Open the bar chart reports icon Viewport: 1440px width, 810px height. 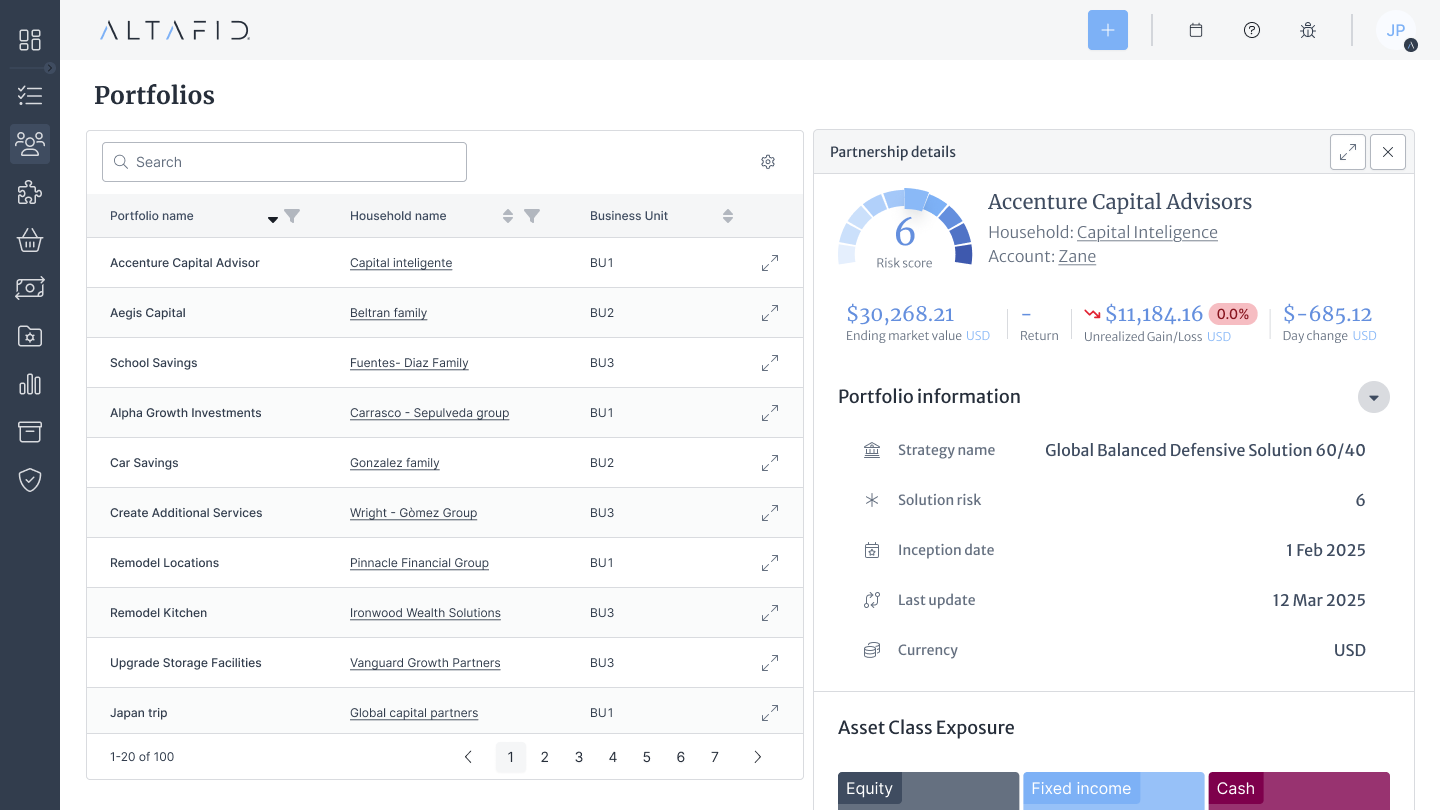(x=30, y=384)
